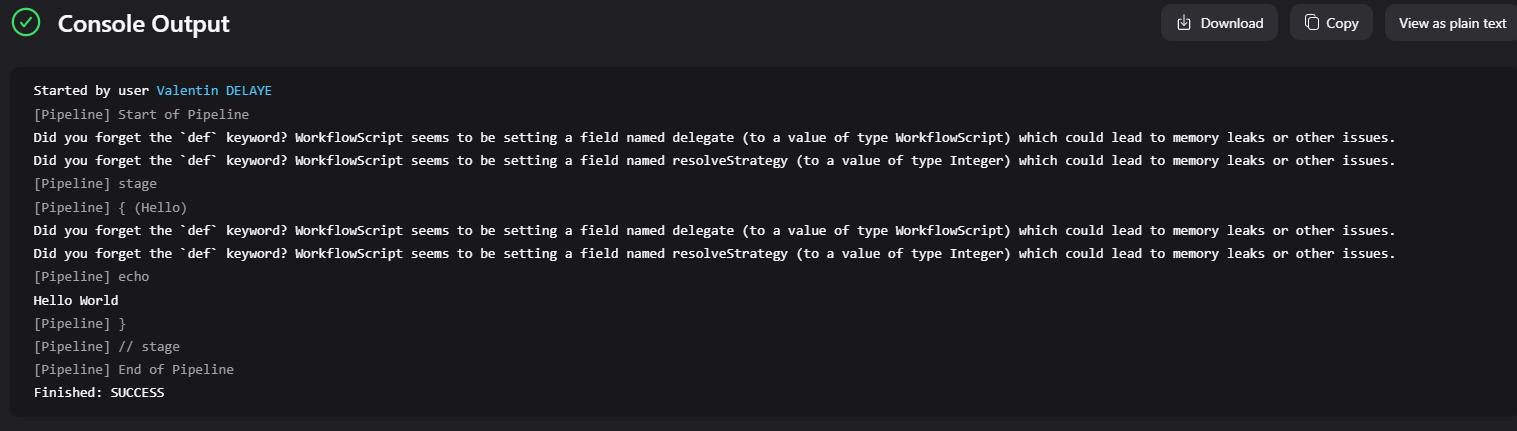Click the Console Output heading
Viewport: 1517px width, 431px height.
tap(144, 24)
